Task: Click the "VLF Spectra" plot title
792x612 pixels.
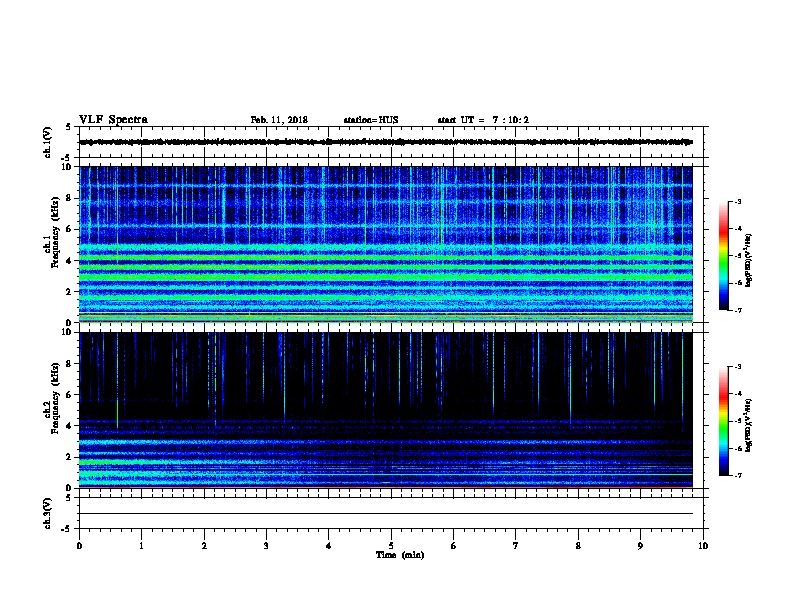Action: [x=113, y=120]
